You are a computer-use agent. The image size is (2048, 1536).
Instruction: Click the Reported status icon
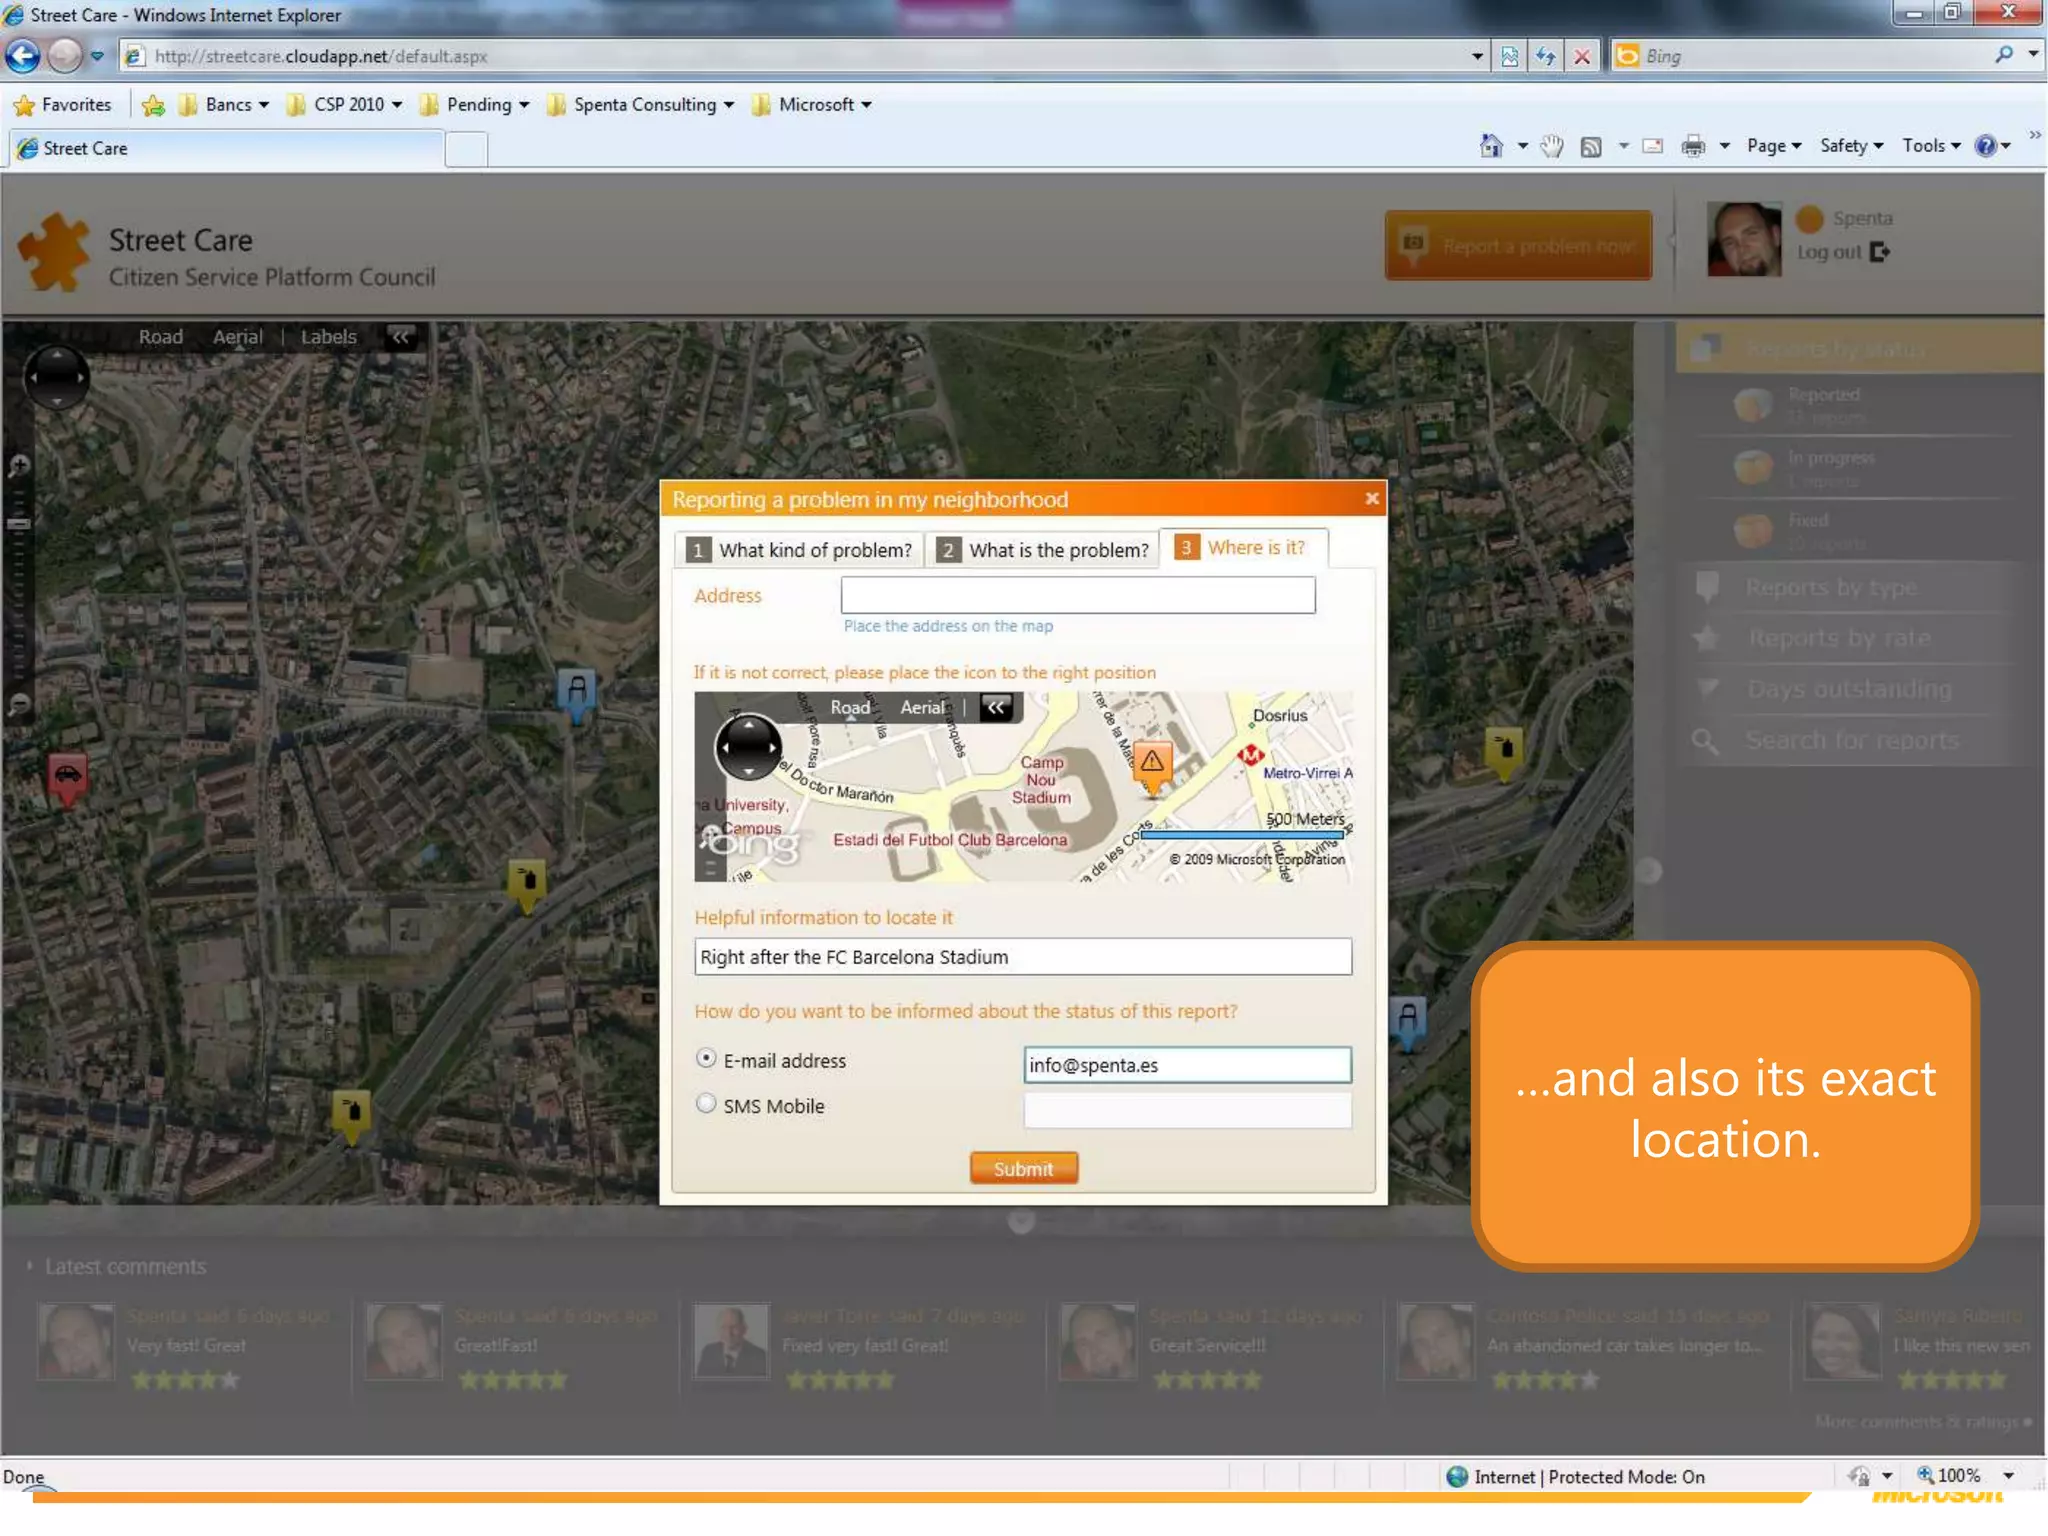[1752, 405]
